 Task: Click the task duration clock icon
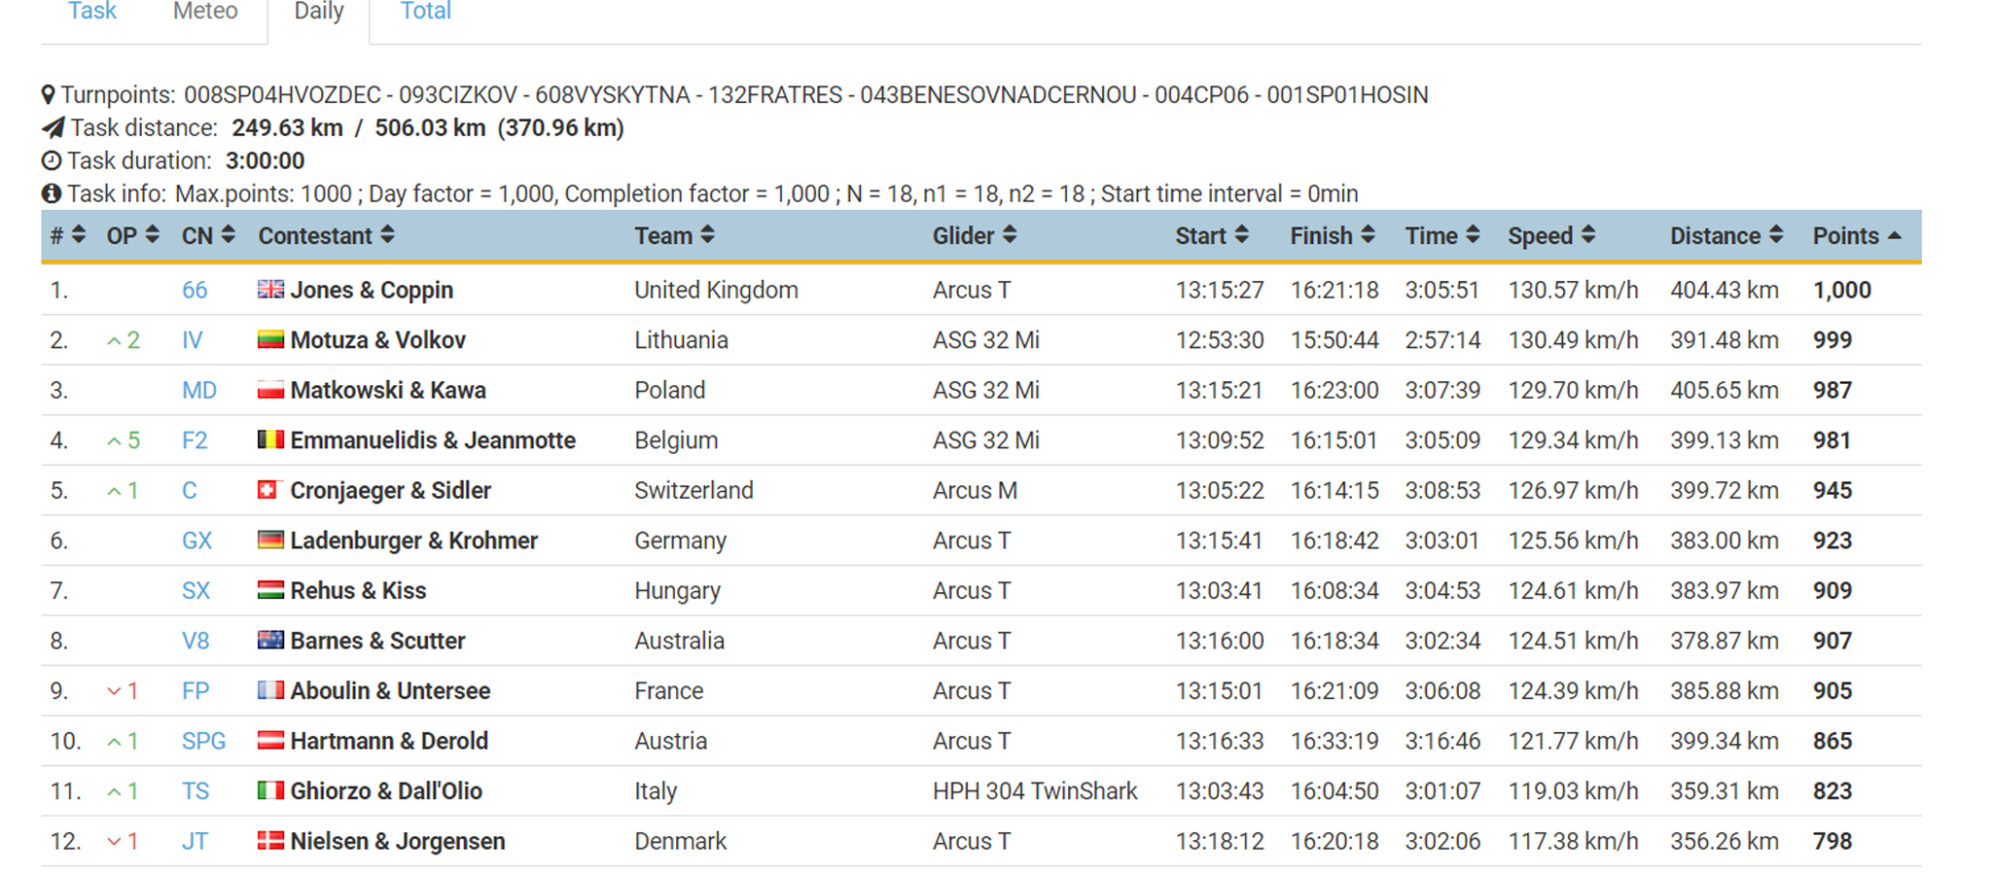tap(51, 161)
